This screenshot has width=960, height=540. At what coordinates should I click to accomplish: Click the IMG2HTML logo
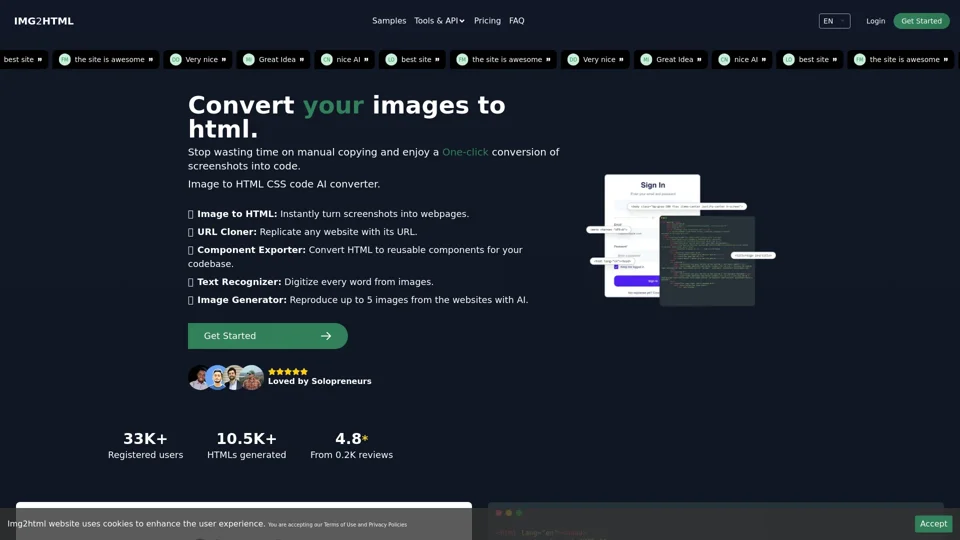[x=43, y=21]
